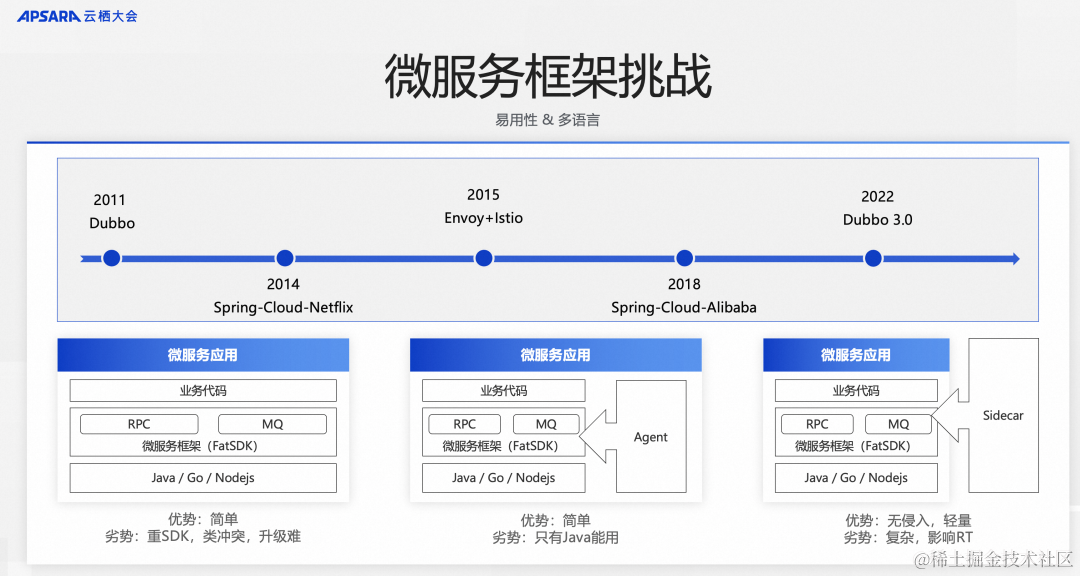1080x576 pixels.
Task: Click RPC box in the Agent diagram
Action: coord(464,424)
